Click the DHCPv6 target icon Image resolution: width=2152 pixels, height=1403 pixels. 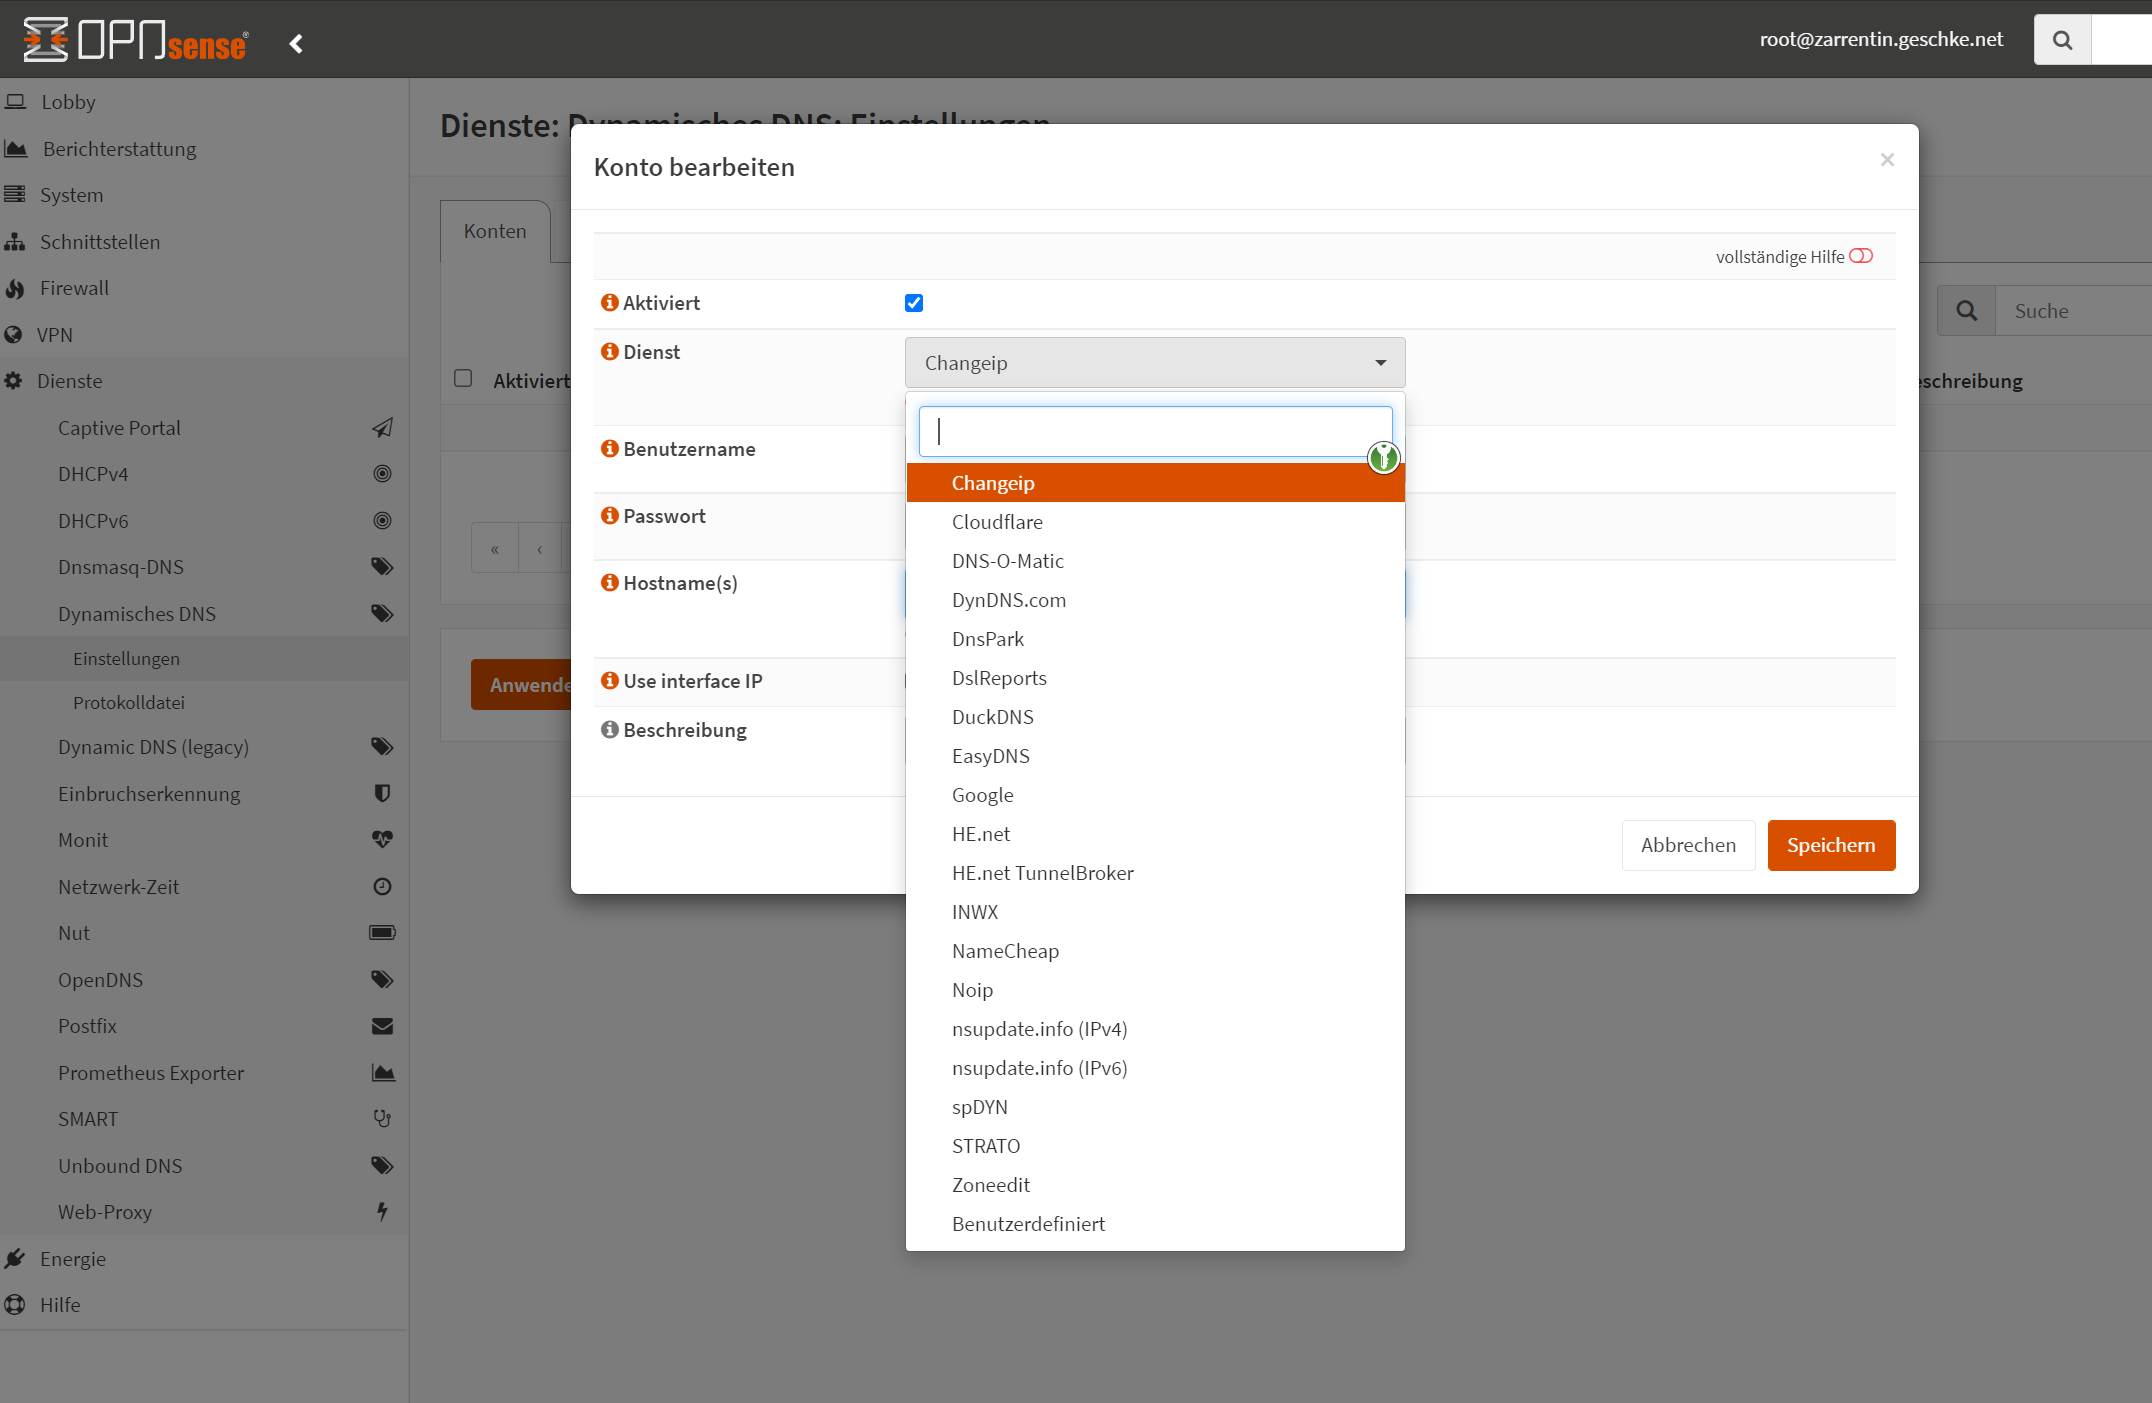[382, 521]
